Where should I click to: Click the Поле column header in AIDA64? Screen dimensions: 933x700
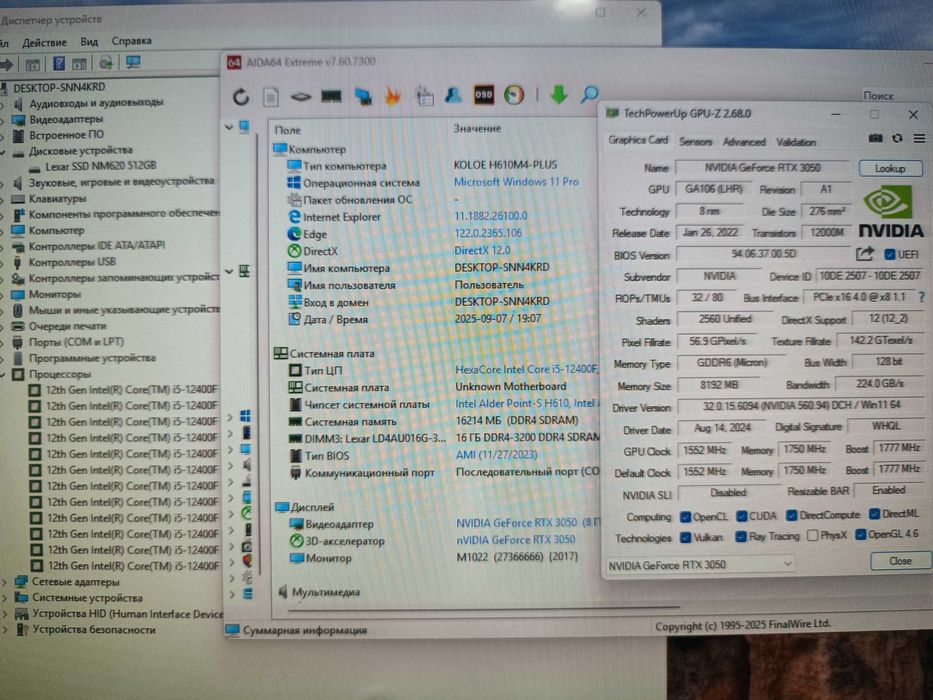287,130
